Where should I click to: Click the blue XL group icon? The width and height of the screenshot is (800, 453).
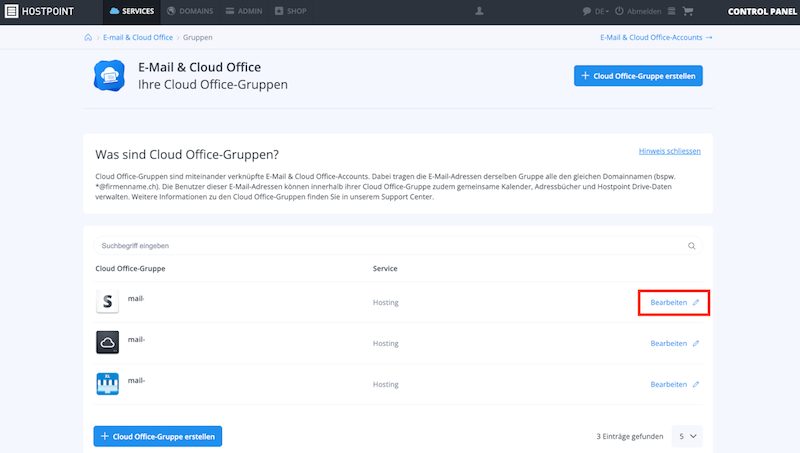pyautogui.click(x=108, y=384)
